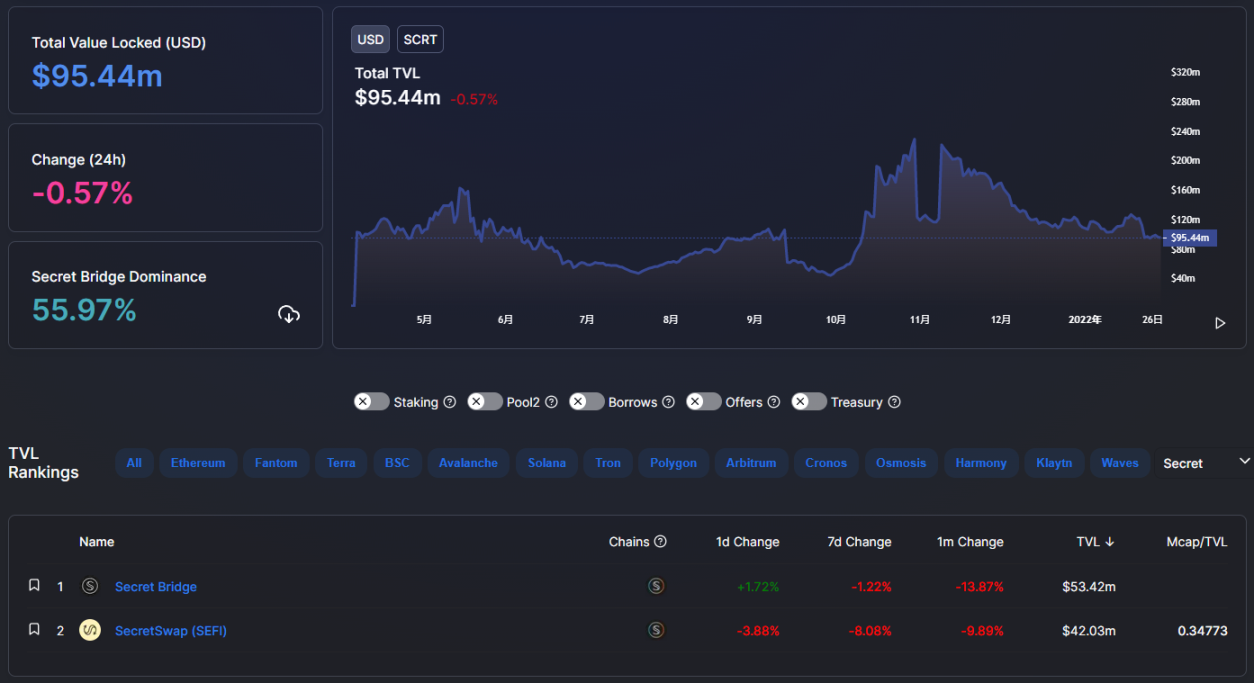The width and height of the screenshot is (1254, 683).
Task: Filter rankings by Tron
Action: point(608,463)
